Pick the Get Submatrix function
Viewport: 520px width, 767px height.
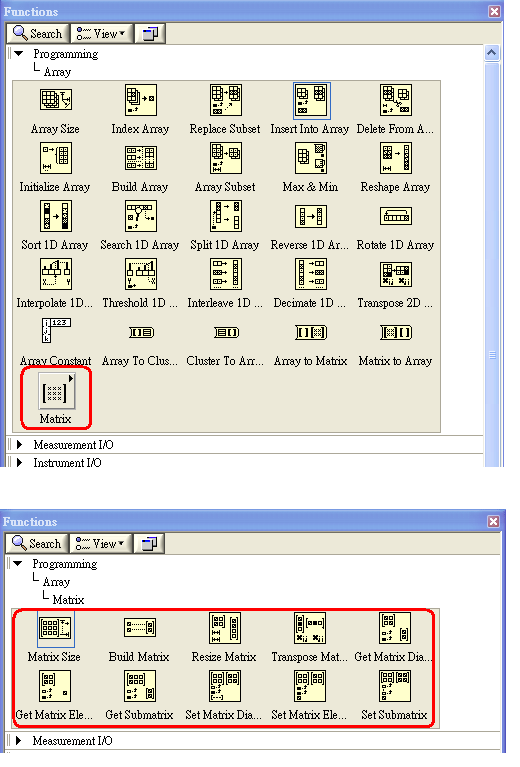(140, 686)
